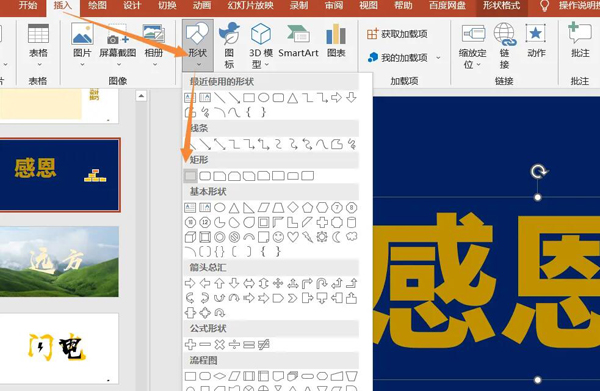
Task: Switch to the 审阅 tab
Action: click(333, 5)
